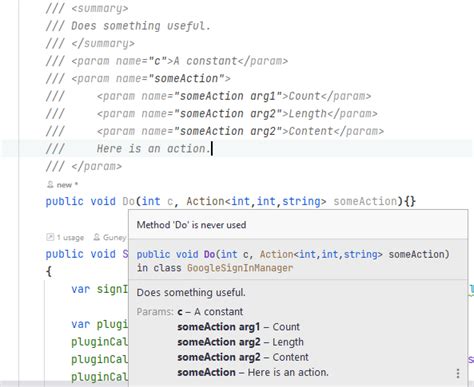
Task: Click the 'var signI' code line
Action: 99,289
